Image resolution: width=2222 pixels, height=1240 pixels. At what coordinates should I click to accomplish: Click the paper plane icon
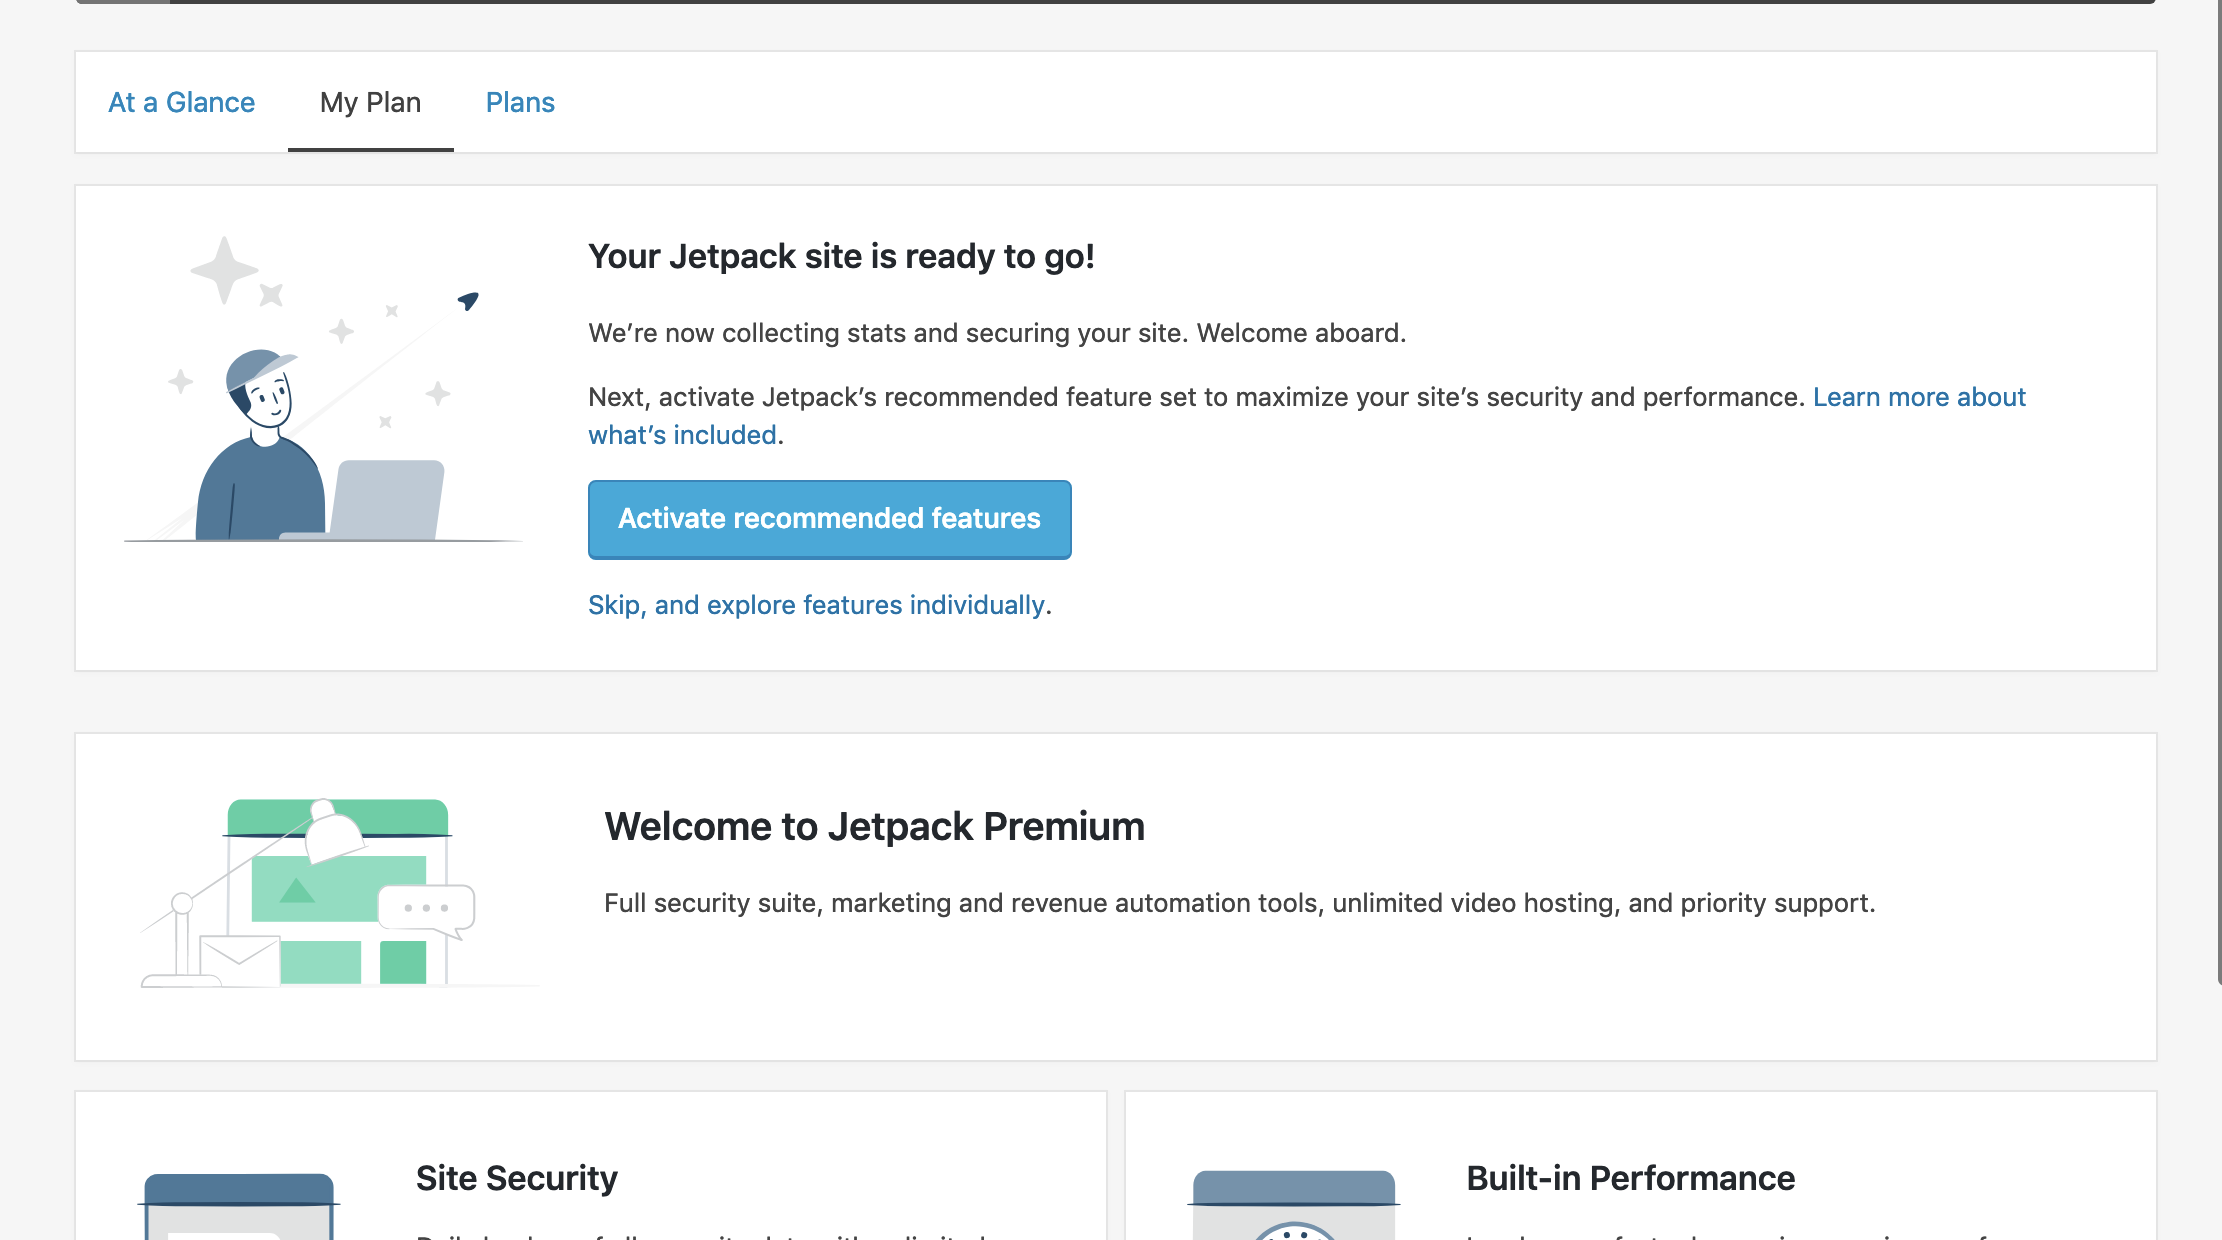[468, 300]
